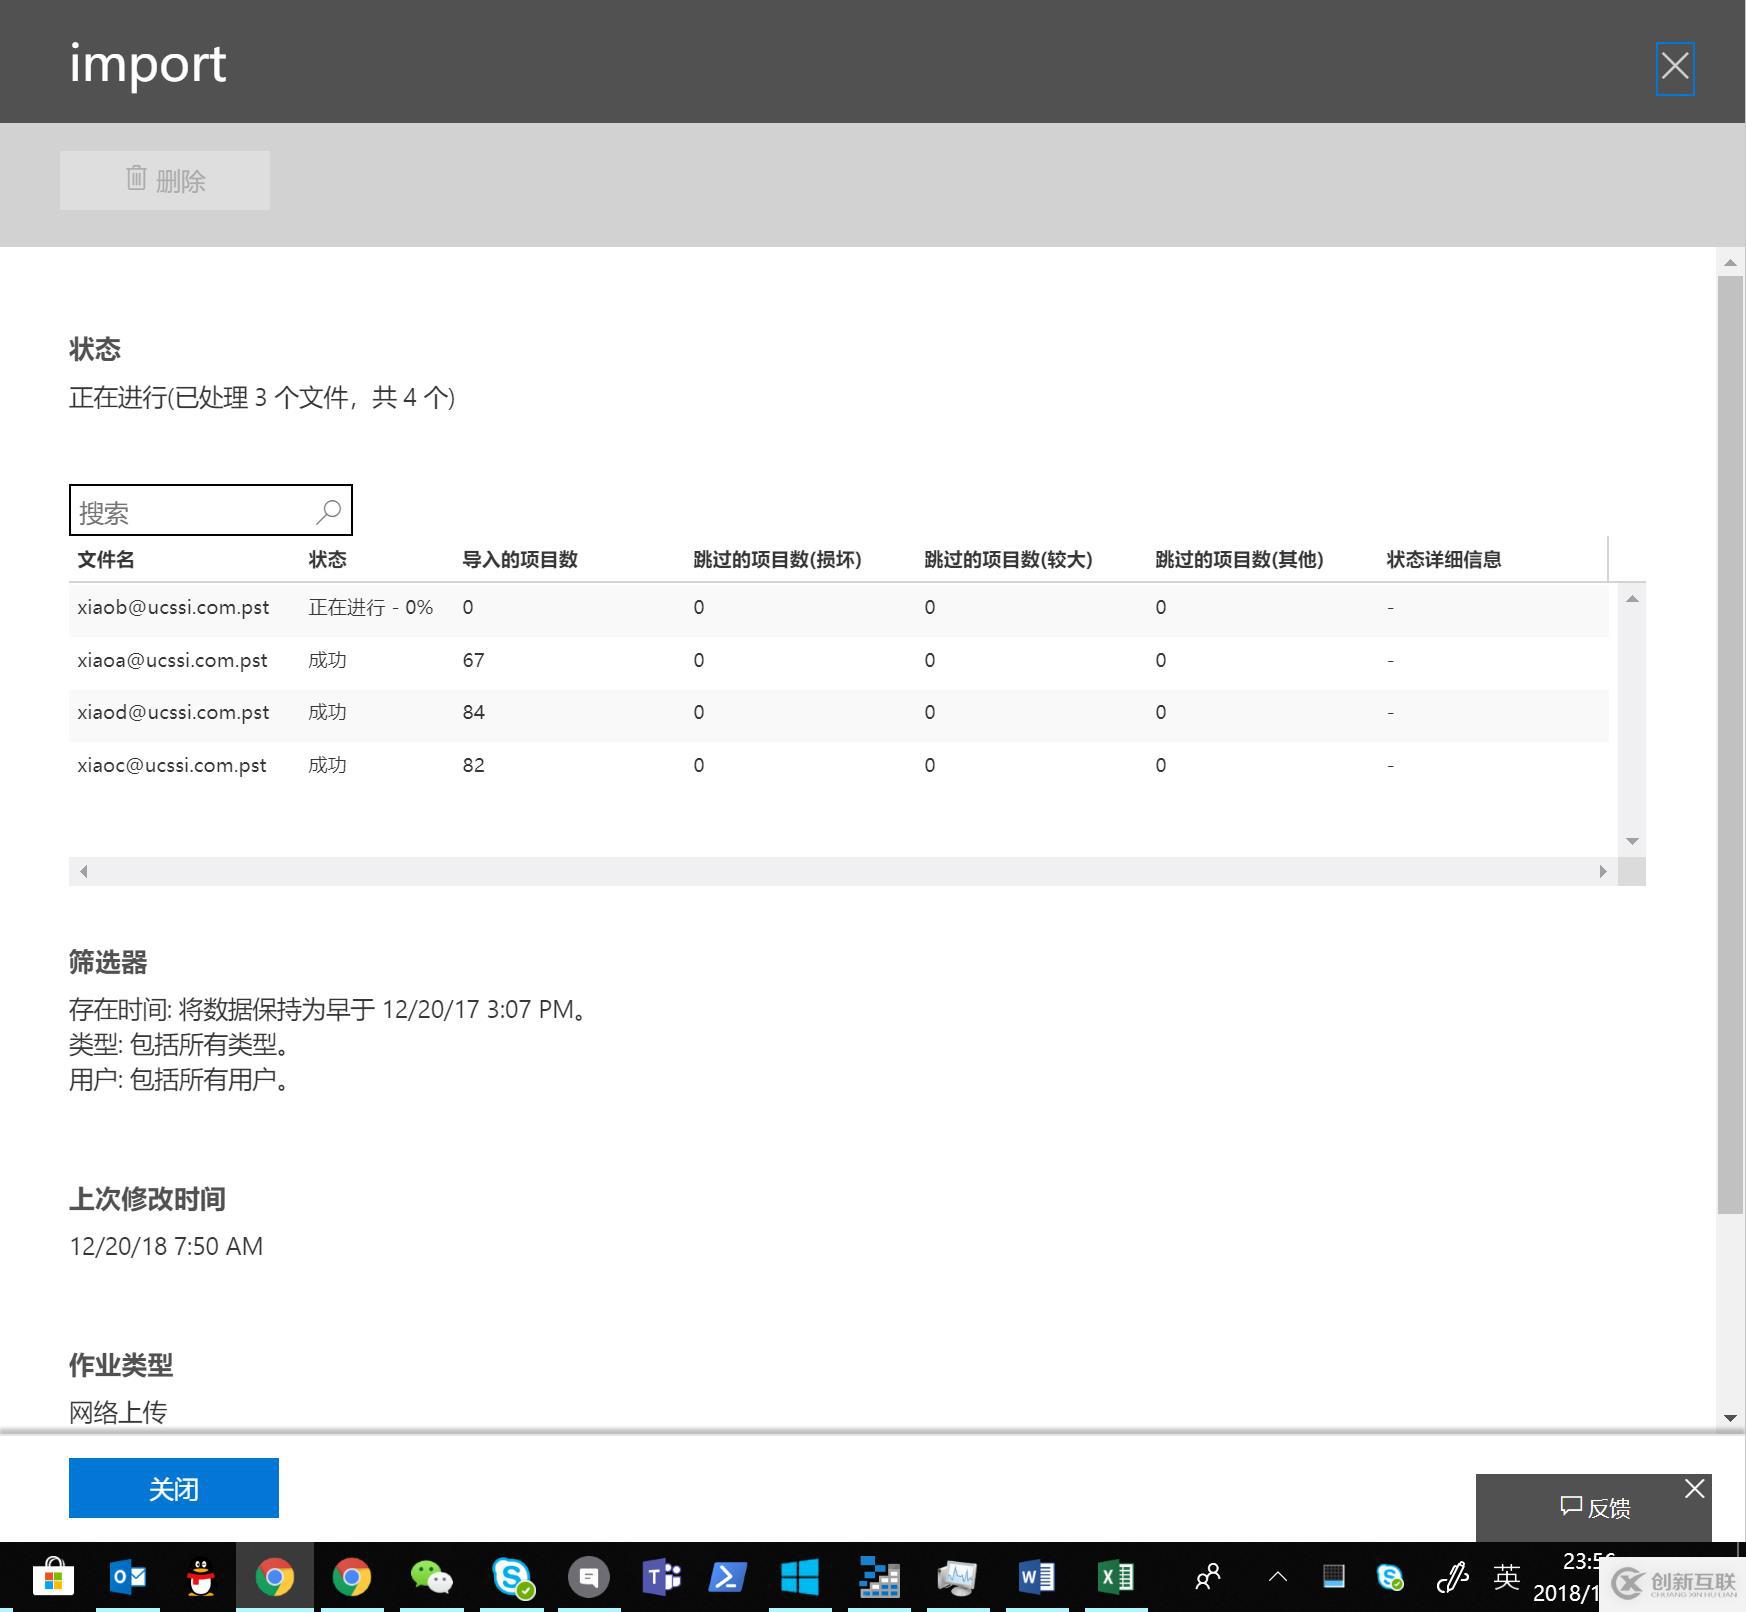Switch input language 英 indicator

(x=1507, y=1578)
